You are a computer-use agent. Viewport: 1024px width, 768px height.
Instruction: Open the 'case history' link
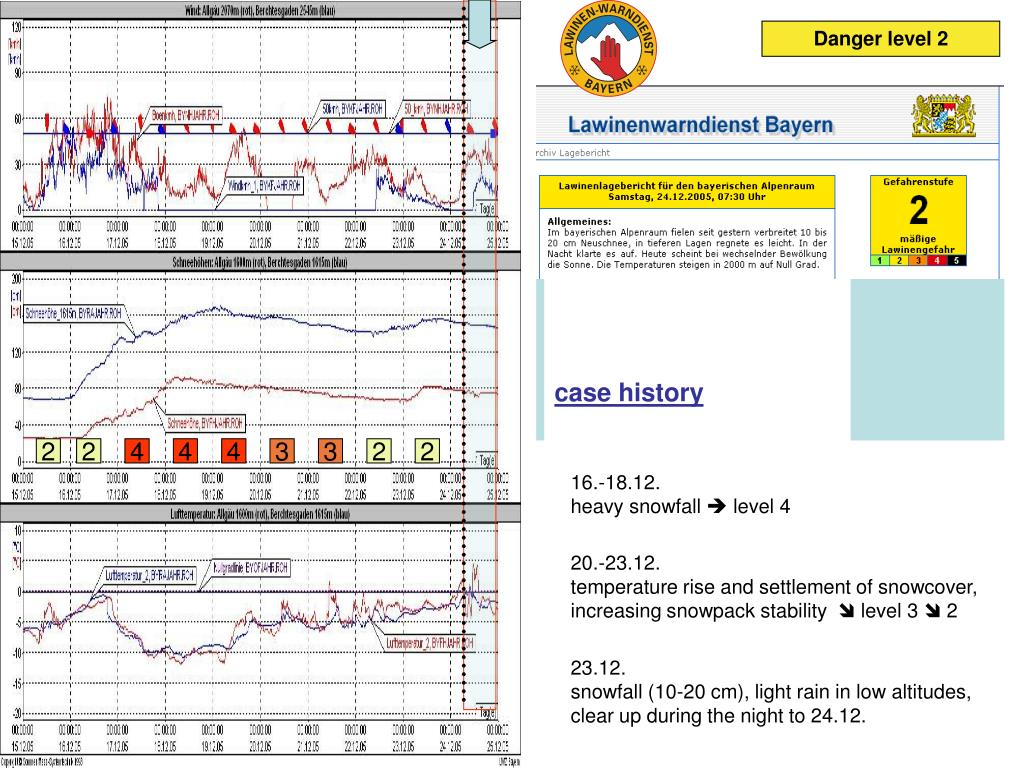click(628, 392)
